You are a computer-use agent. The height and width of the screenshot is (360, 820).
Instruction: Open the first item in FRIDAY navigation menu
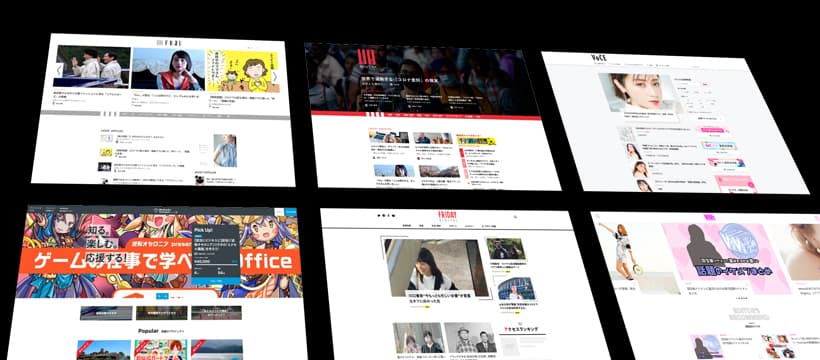coord(406,226)
